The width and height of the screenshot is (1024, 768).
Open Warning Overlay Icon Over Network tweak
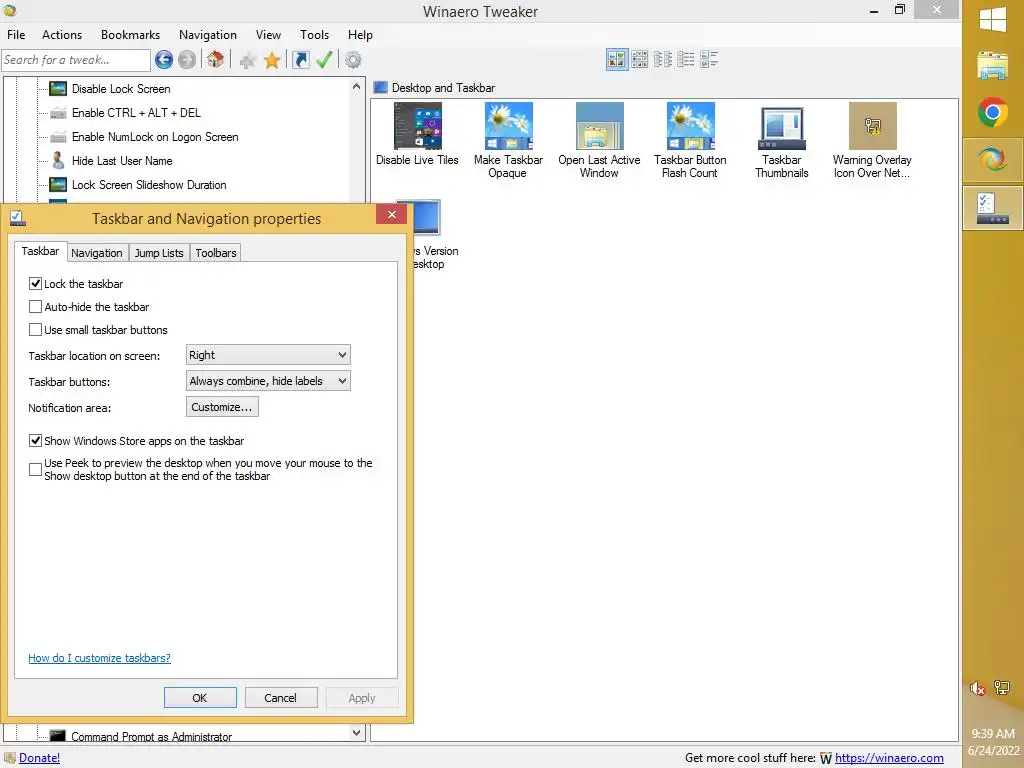point(872,140)
